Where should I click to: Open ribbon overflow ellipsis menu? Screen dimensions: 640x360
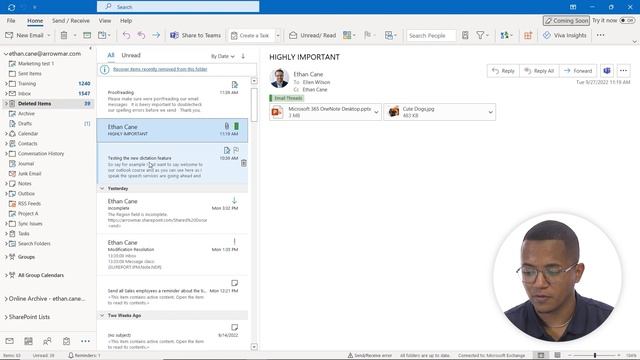coord(600,36)
